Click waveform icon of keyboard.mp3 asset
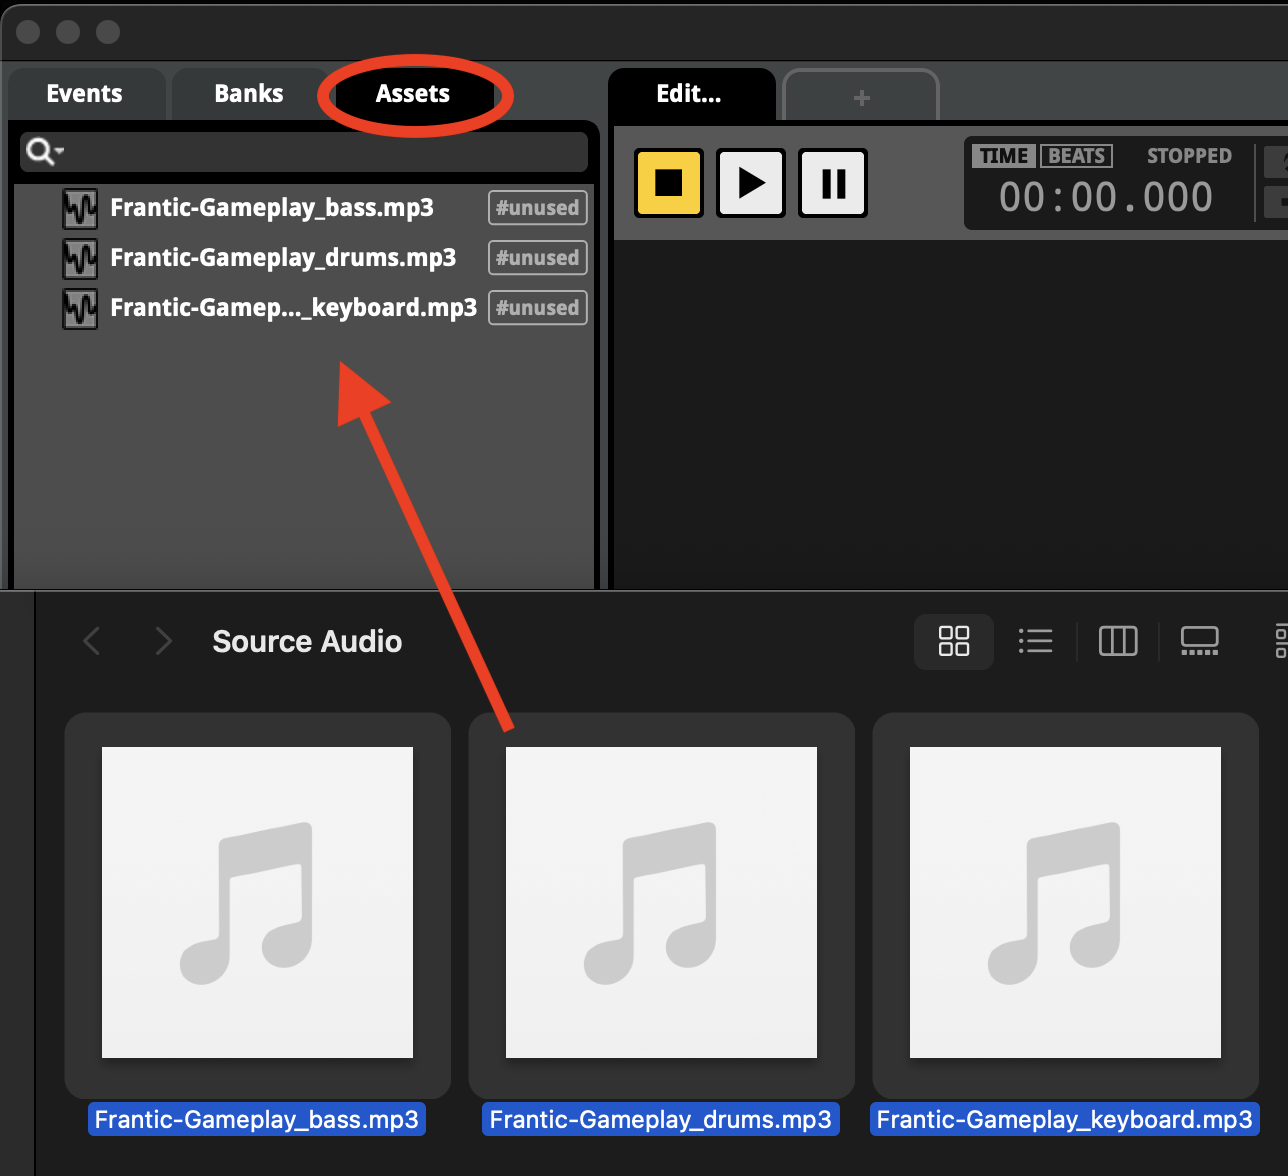1288x1176 pixels. coord(80,308)
